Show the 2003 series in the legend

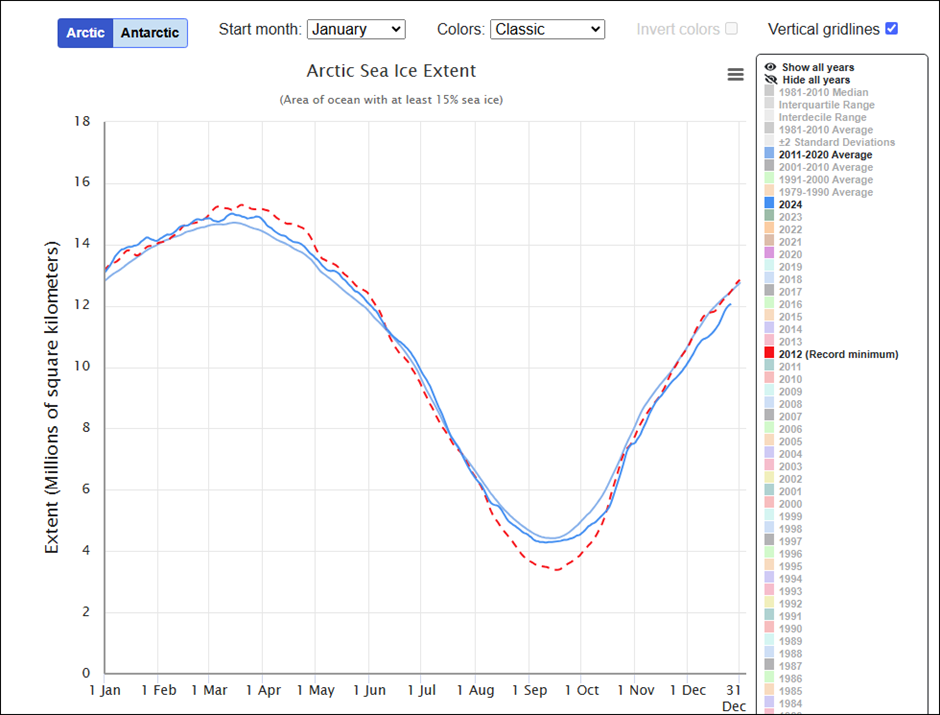coord(790,466)
